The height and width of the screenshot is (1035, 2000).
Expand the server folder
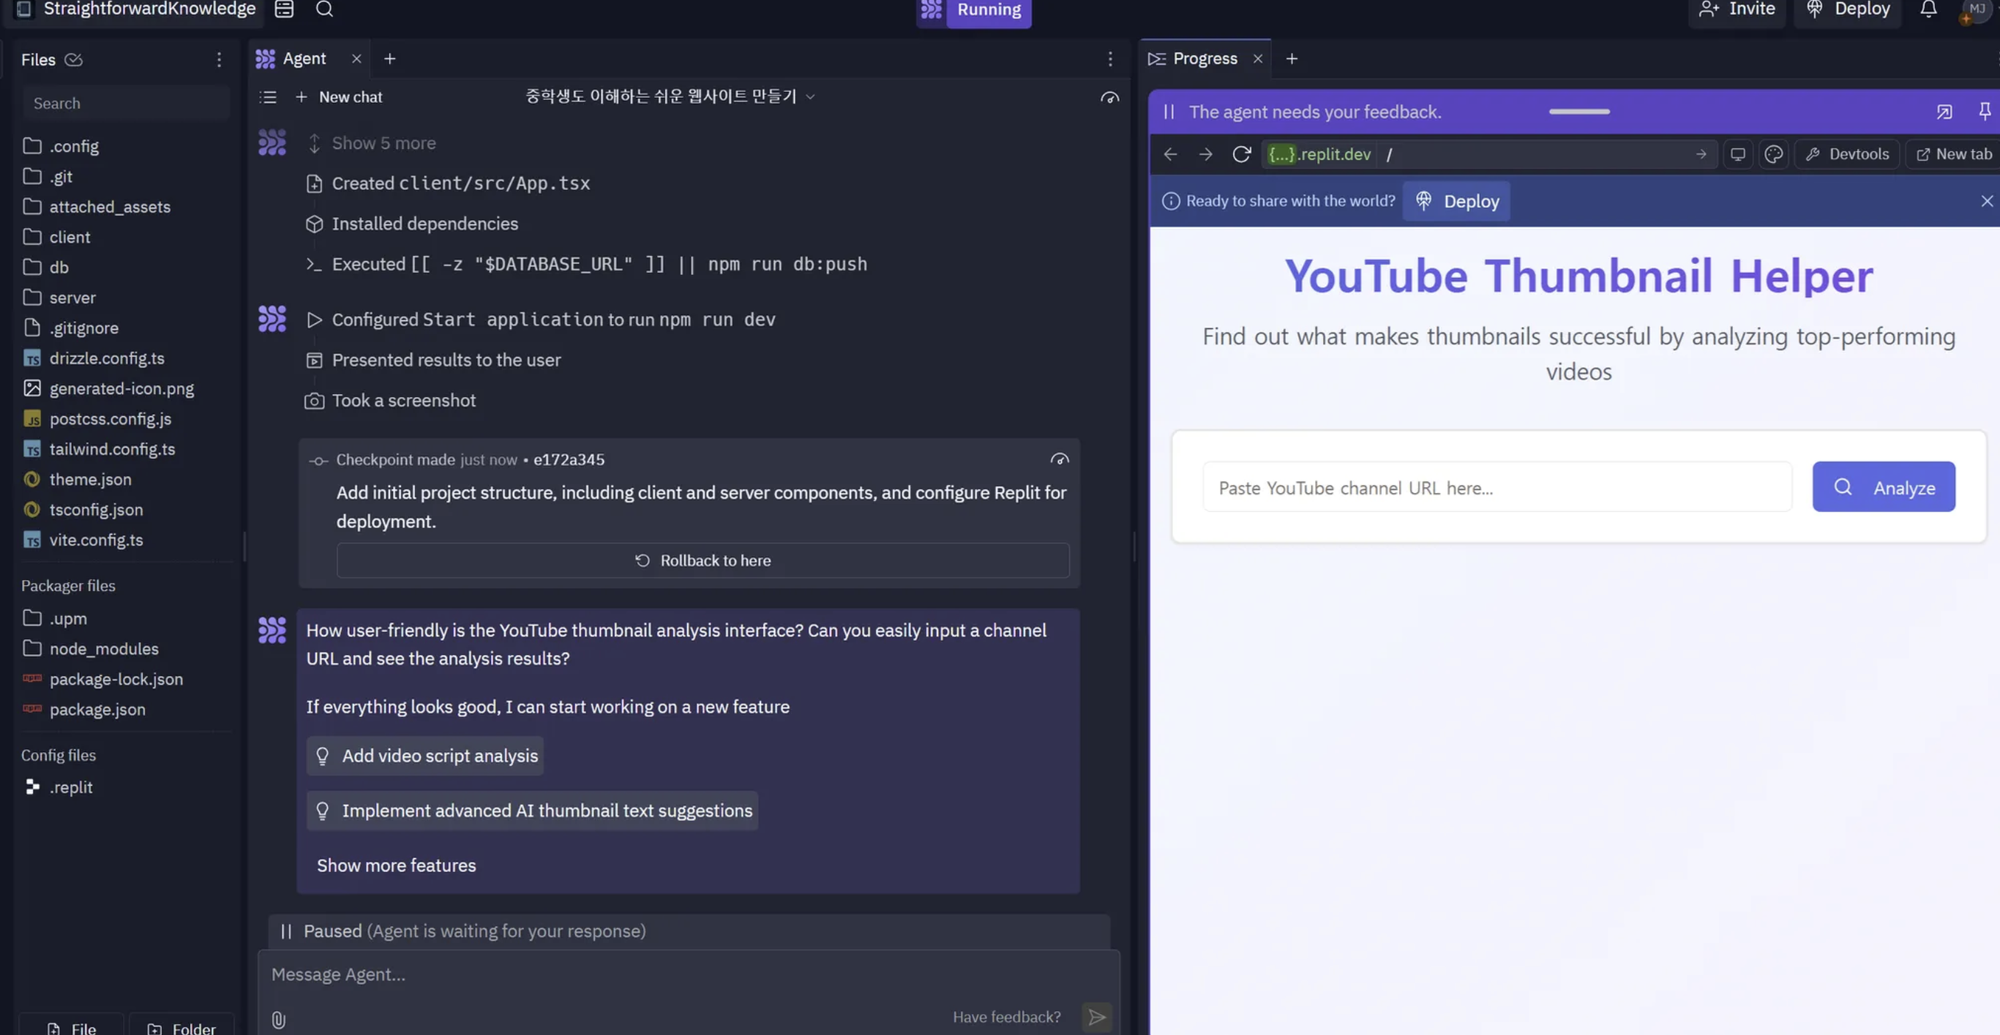click(60, 298)
